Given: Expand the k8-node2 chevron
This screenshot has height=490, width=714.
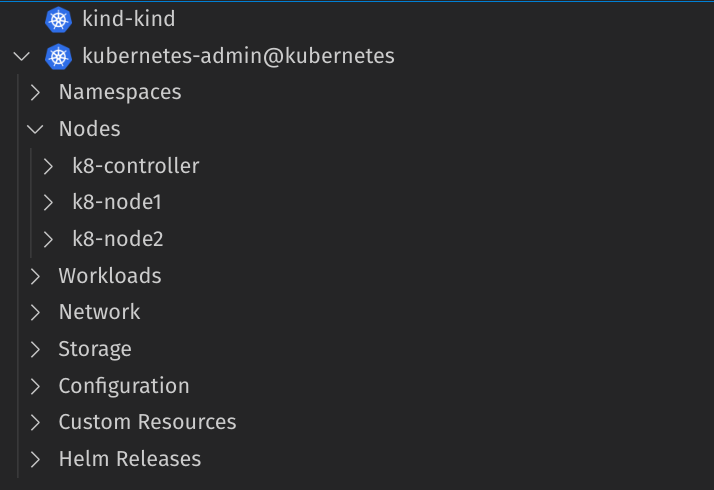Looking at the screenshot, I should click(49, 239).
